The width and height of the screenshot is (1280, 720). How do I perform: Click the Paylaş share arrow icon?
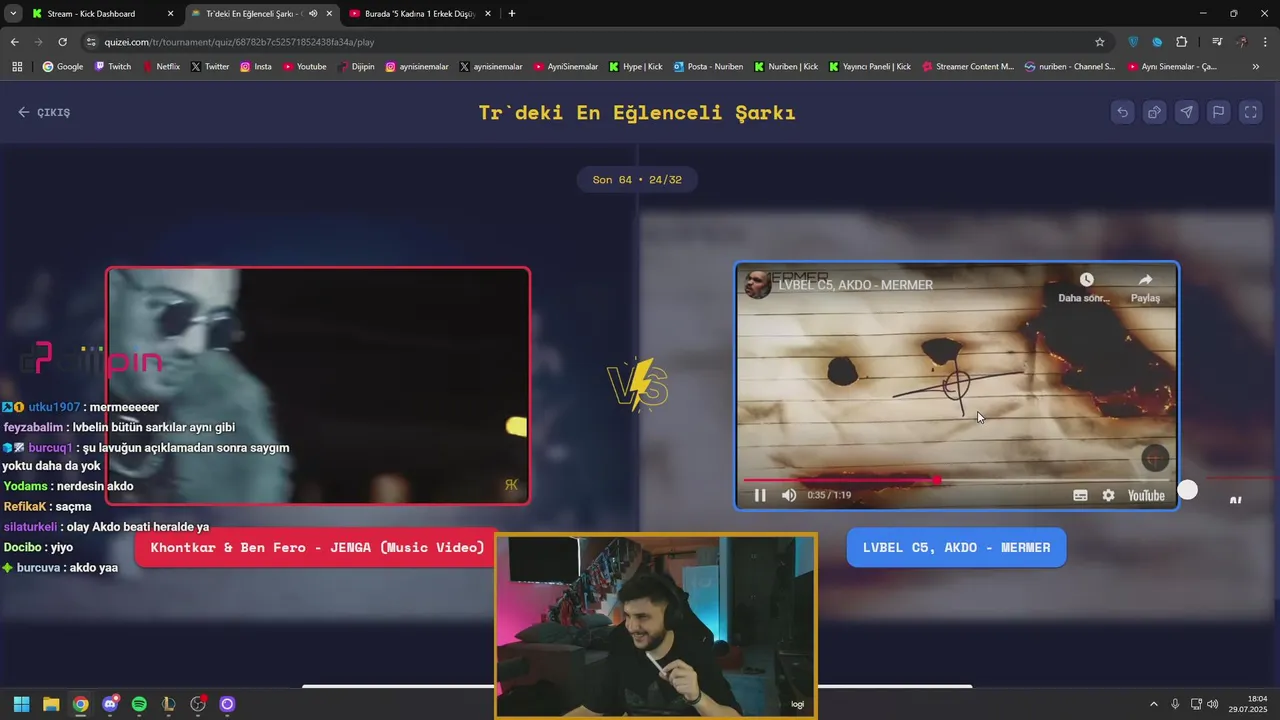point(1145,280)
